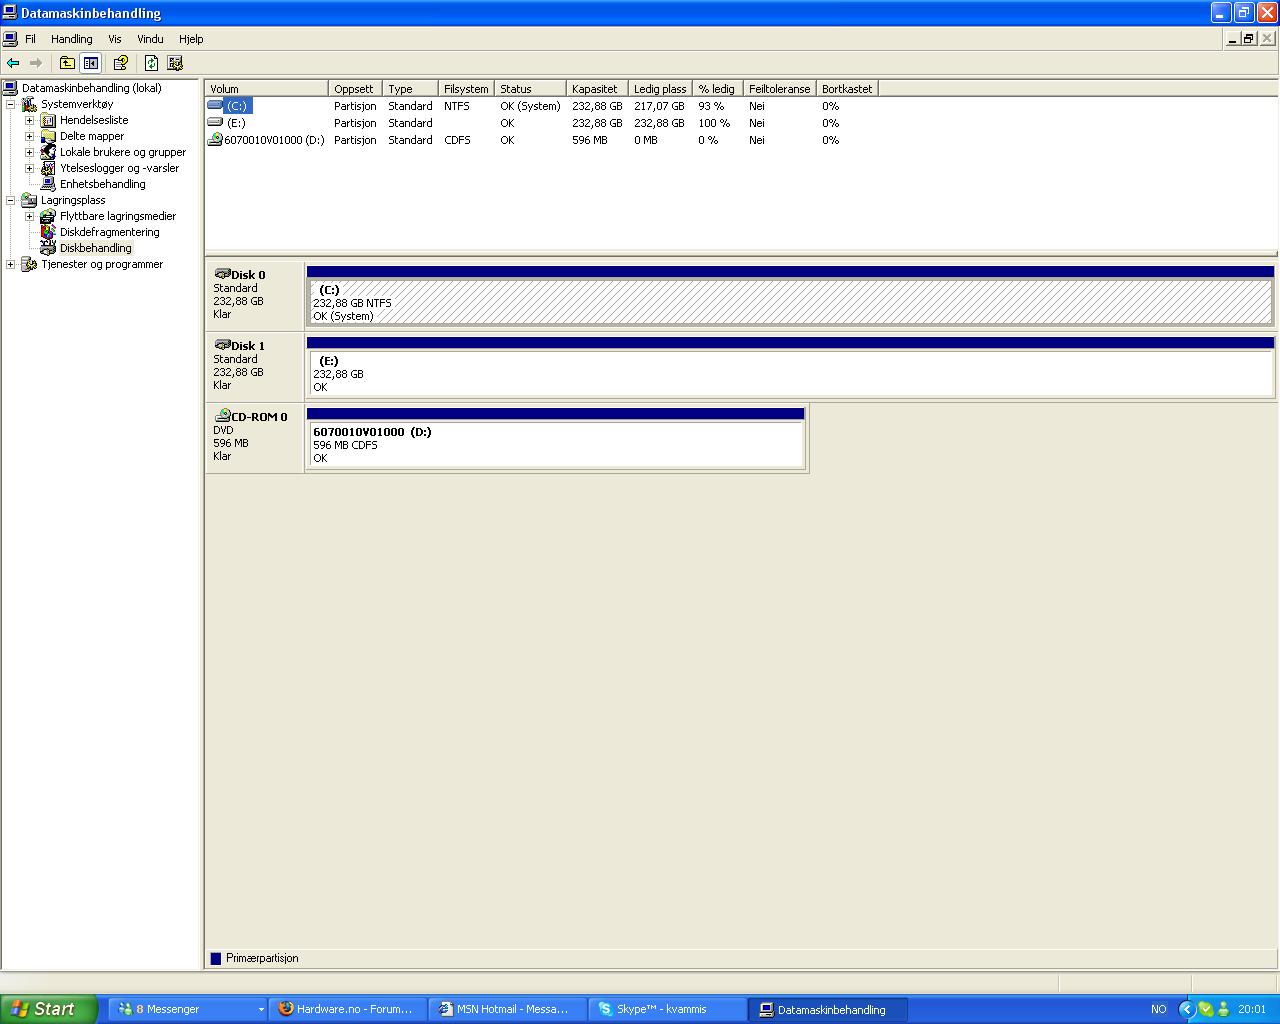Screen dimensions: 1280x1024
Task: Sort by the Bortkastet column header
Action: point(847,89)
